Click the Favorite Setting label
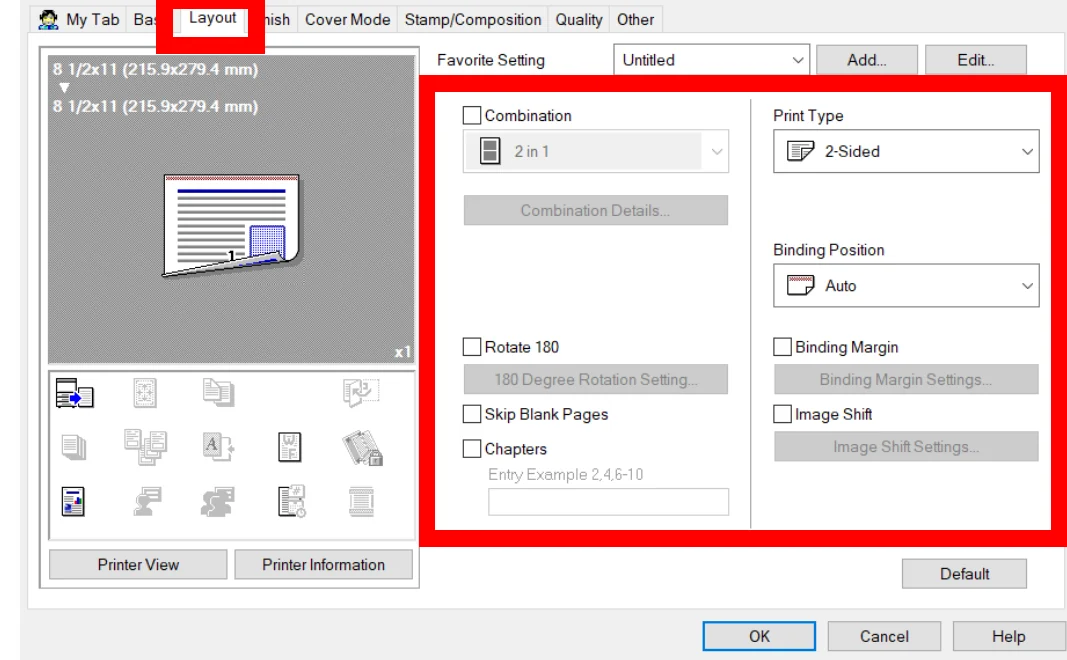 (x=491, y=60)
